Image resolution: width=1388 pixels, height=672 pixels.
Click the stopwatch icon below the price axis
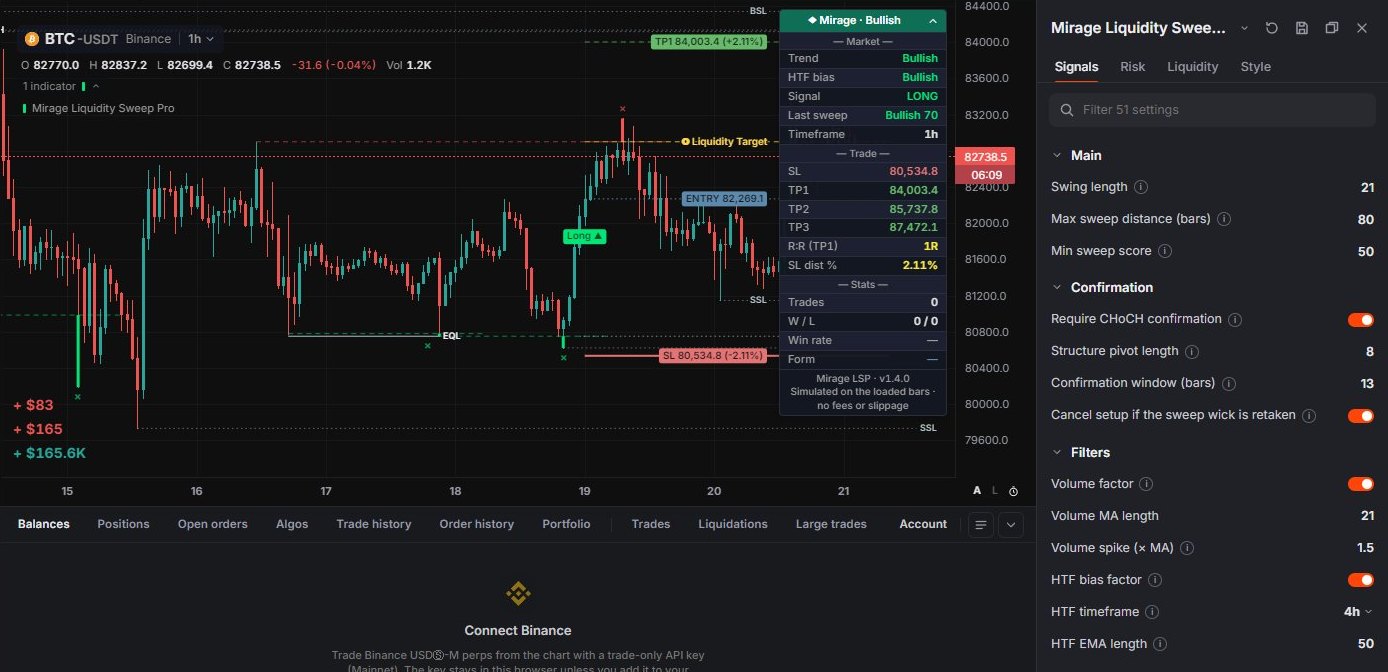[1013, 491]
